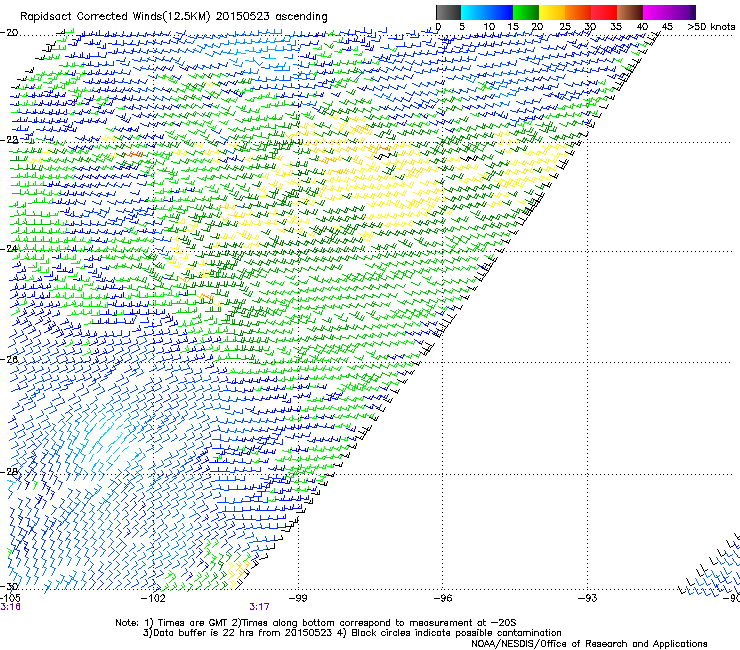The height and width of the screenshot is (650, 740).
Task: Click the 3:17 purple time stamp
Action: [x=260, y=607]
